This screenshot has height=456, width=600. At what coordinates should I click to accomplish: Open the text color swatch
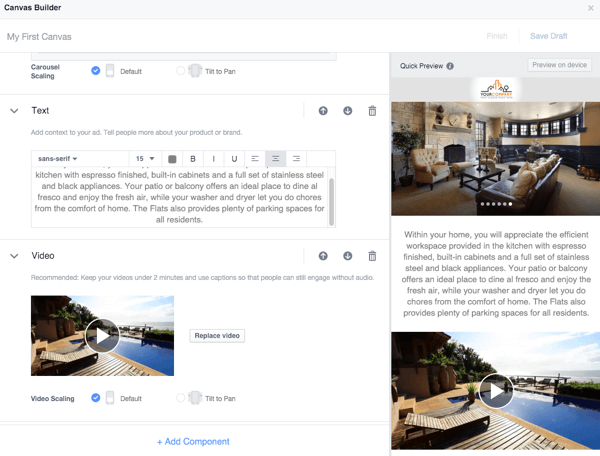point(172,159)
